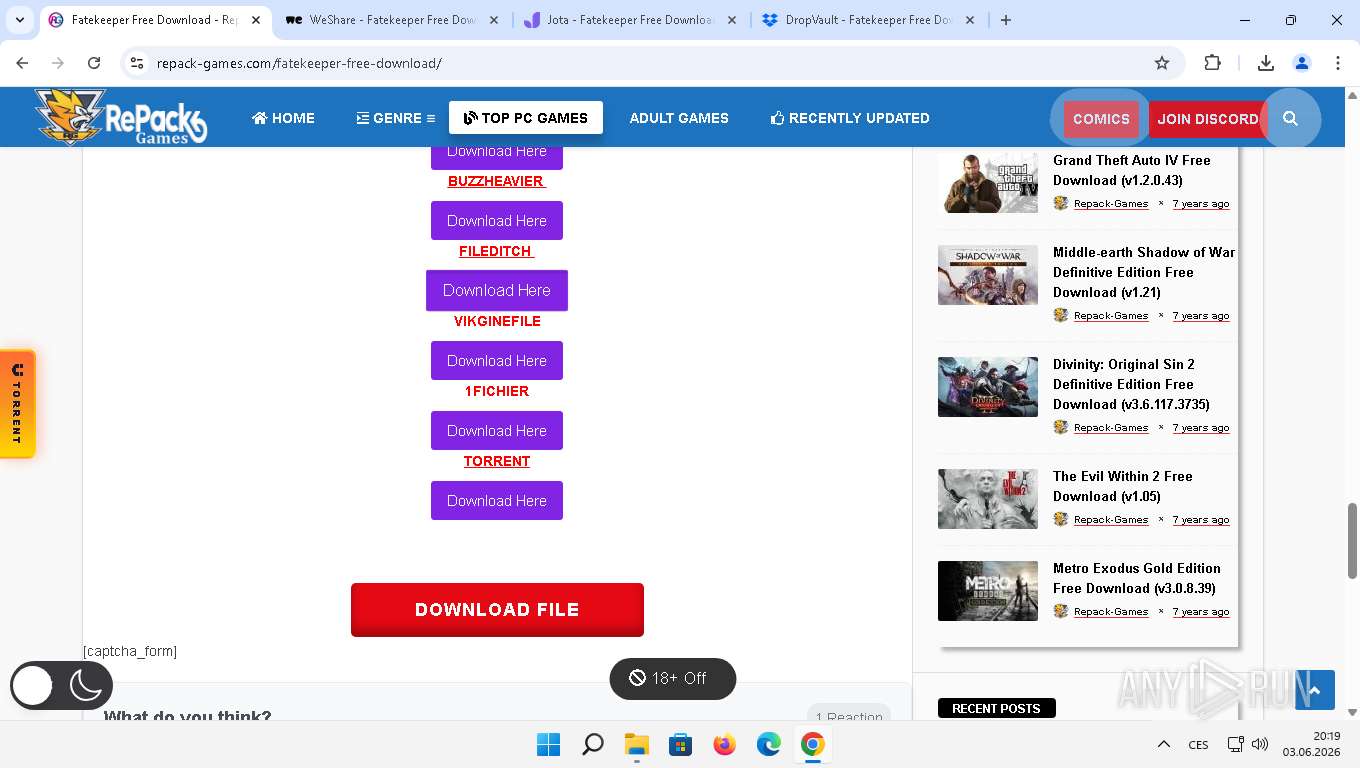View site information icon in address bar

[137, 63]
